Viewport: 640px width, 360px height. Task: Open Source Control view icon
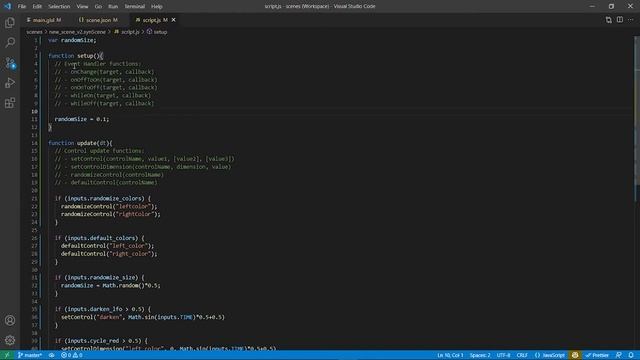(x=10, y=62)
